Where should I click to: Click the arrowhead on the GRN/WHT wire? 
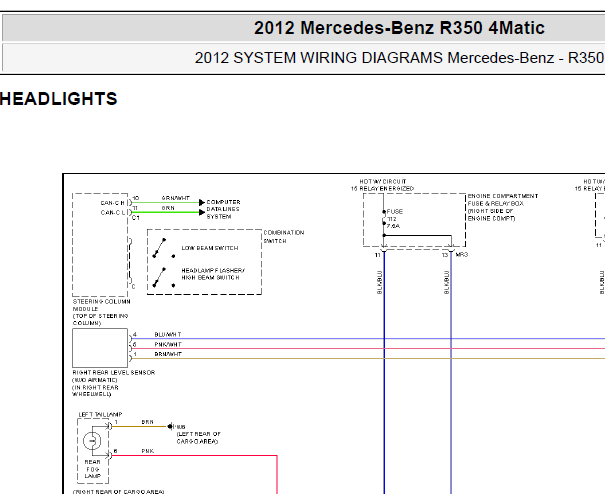coord(202,202)
